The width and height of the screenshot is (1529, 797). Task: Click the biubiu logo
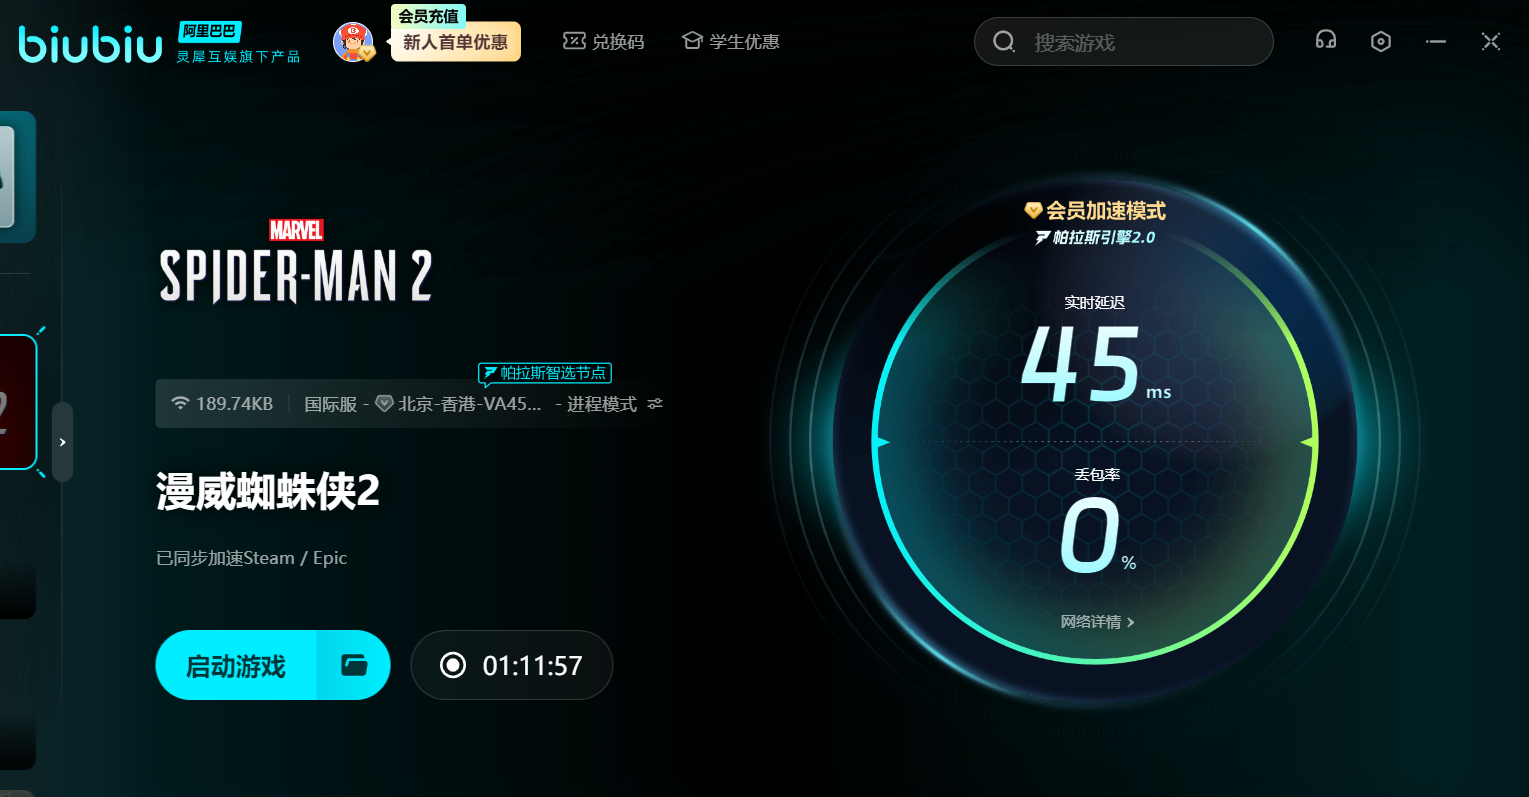coord(90,44)
